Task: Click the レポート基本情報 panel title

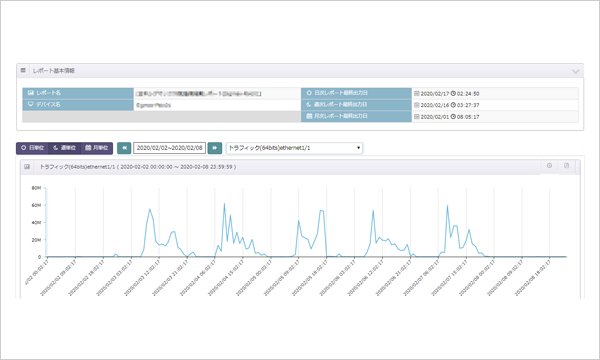Action: pyautogui.click(x=53, y=71)
